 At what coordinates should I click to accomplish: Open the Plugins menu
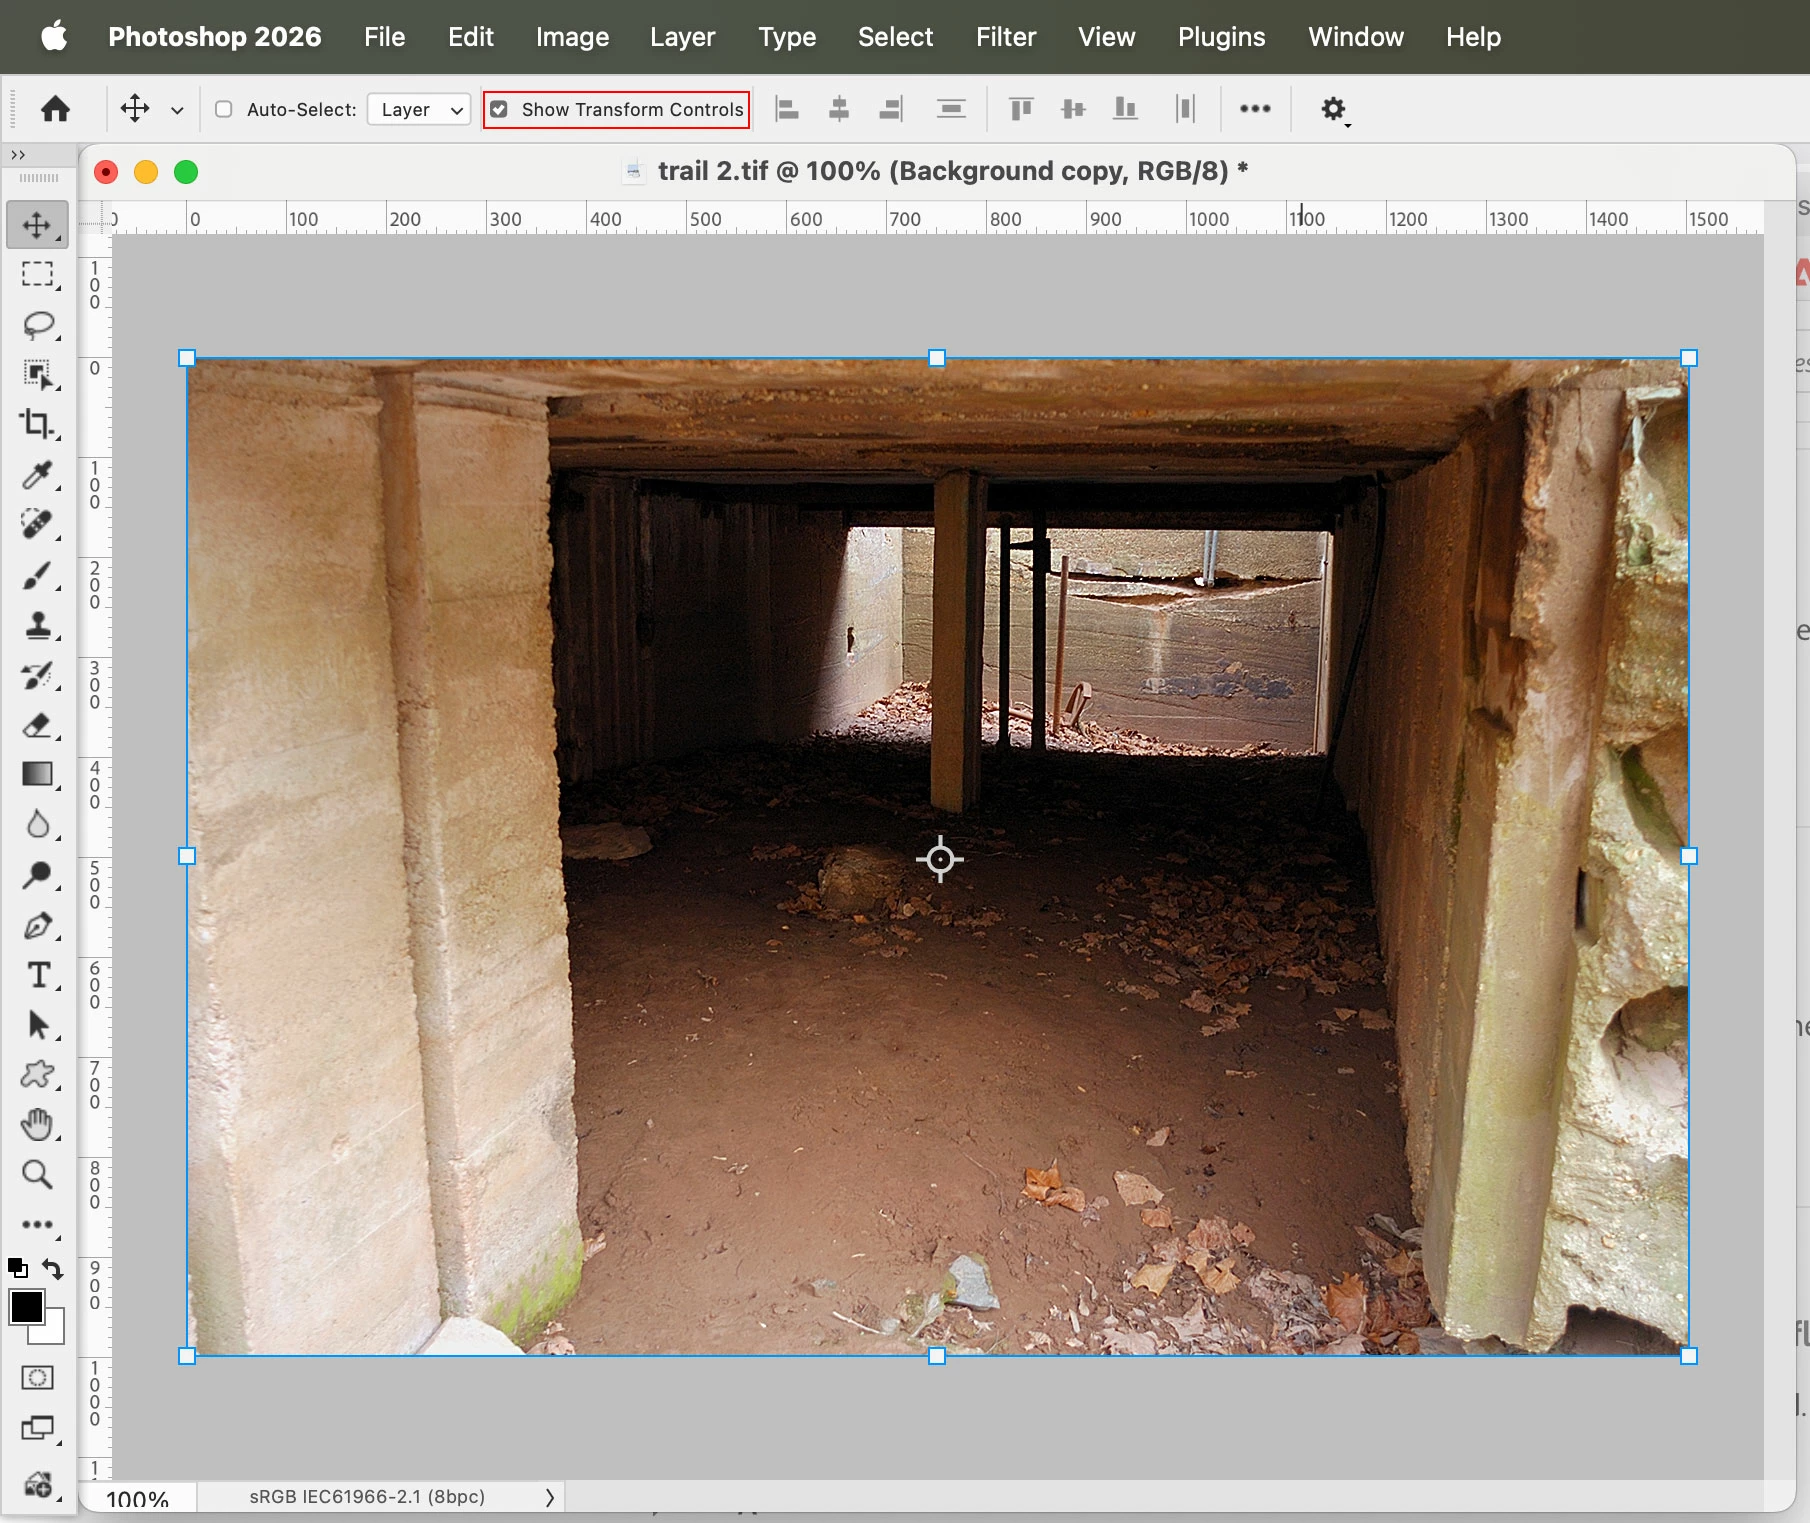tap(1222, 37)
